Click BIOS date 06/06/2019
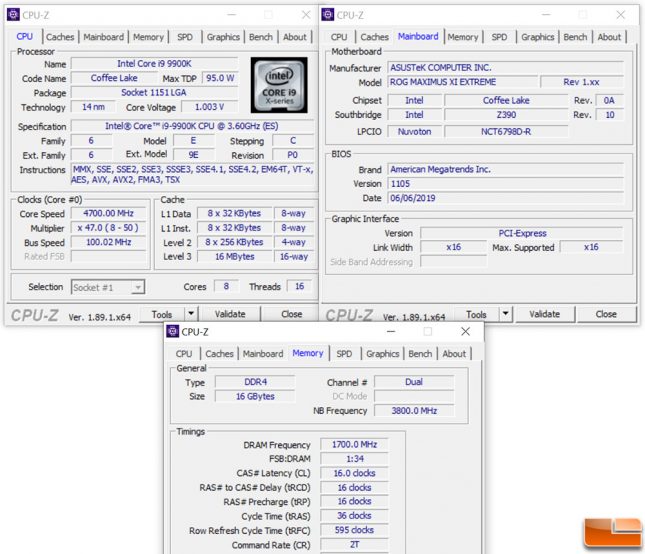 pyautogui.click(x=506, y=198)
